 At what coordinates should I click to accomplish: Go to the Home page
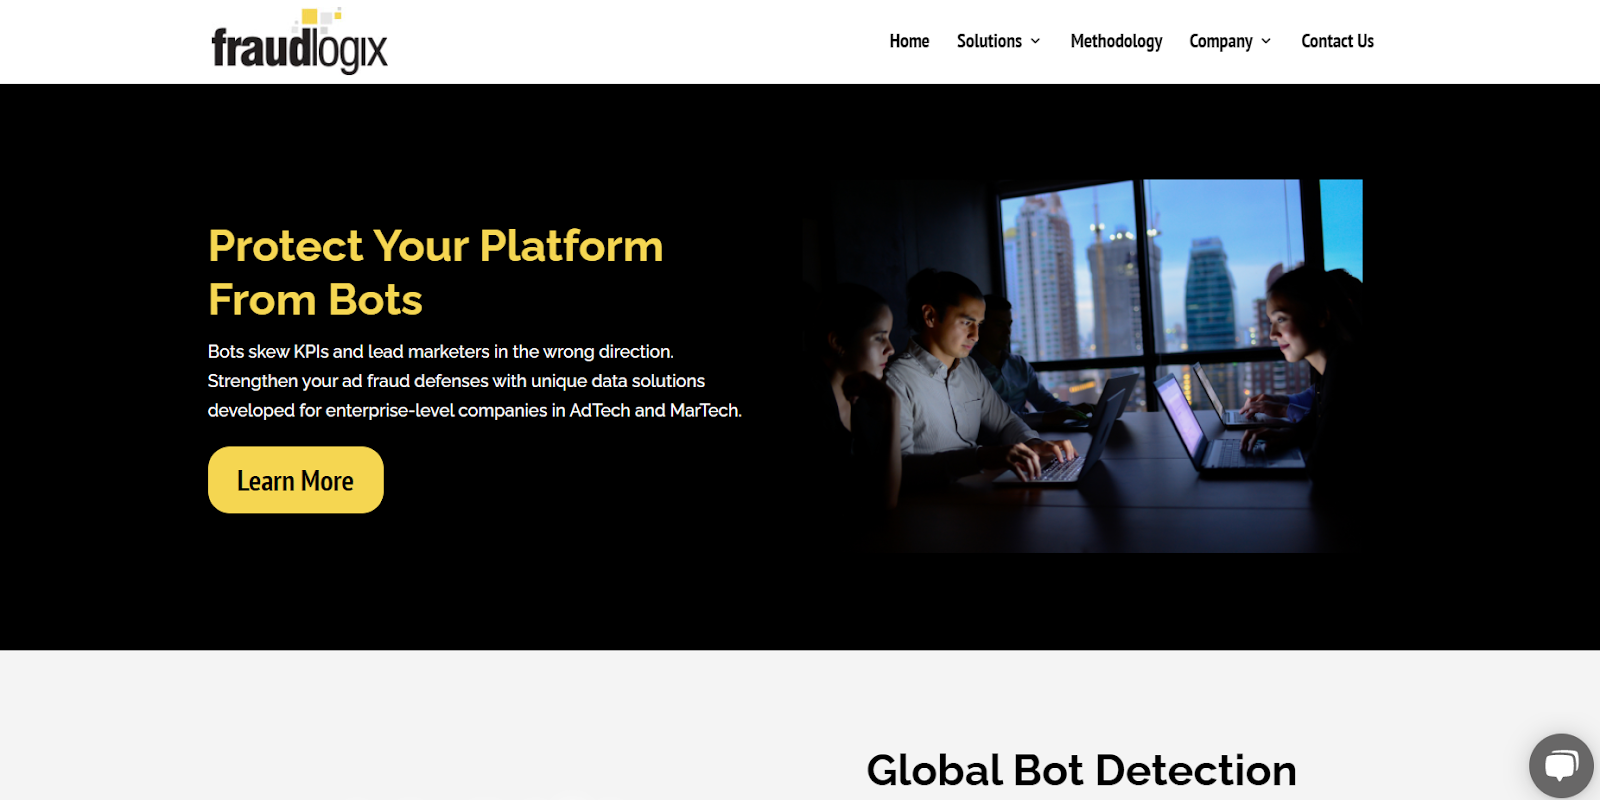[x=909, y=41]
